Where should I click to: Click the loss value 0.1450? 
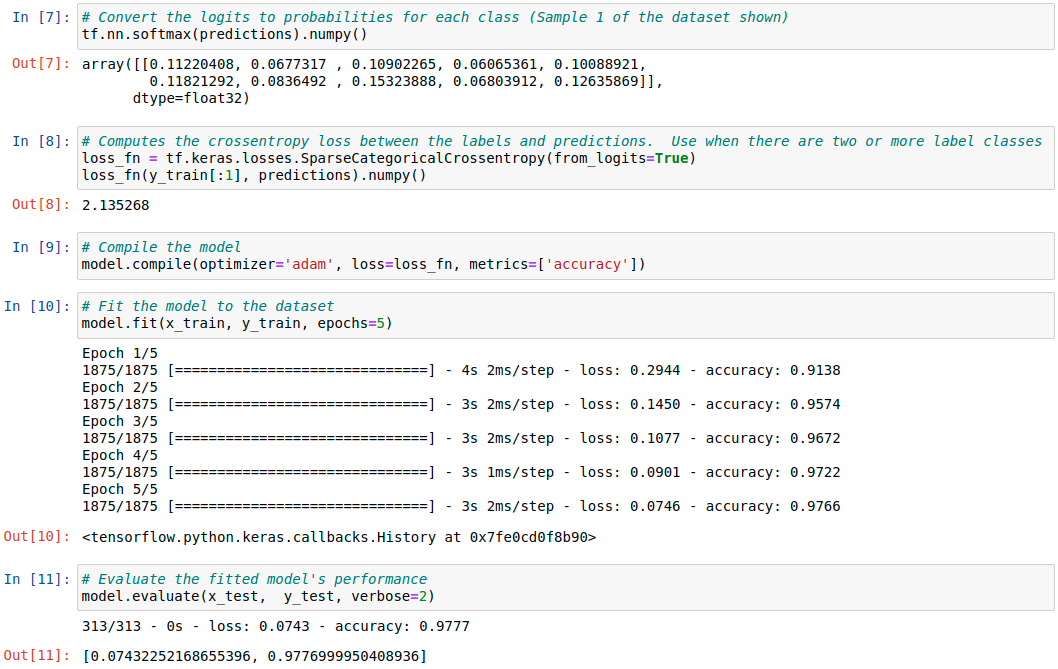pos(655,404)
